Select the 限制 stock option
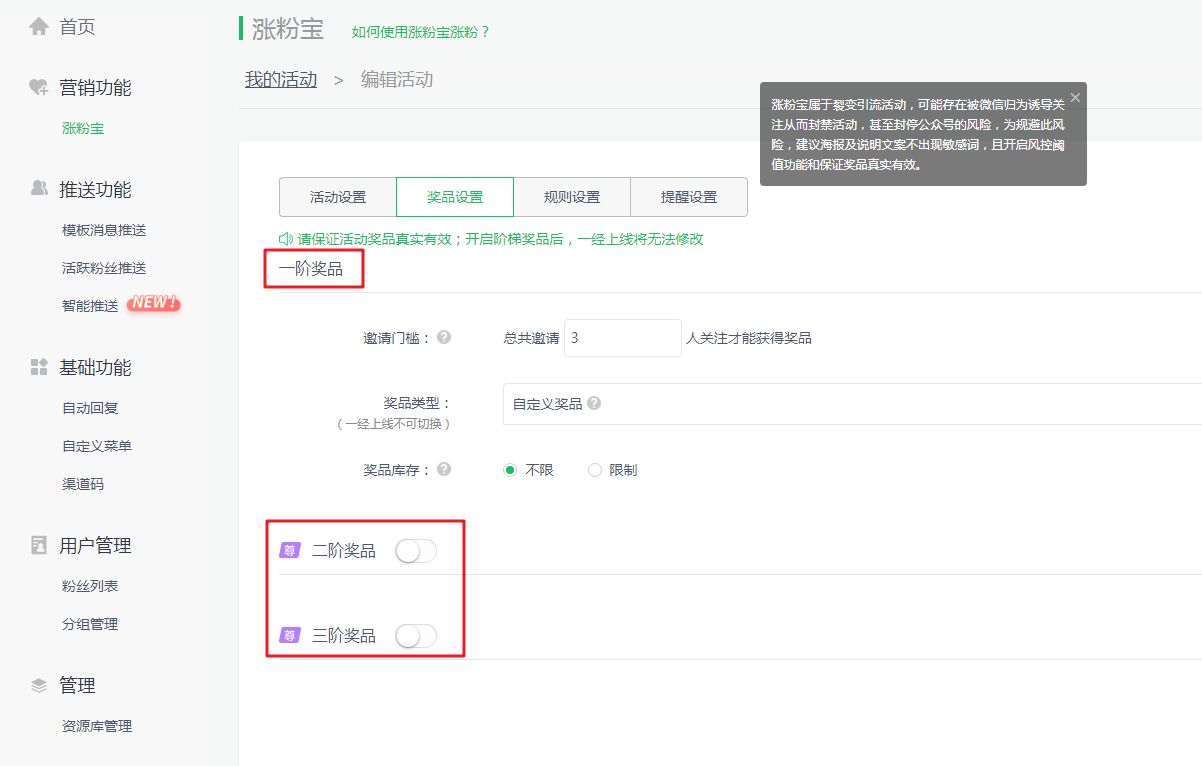The height and width of the screenshot is (766, 1202). point(595,469)
